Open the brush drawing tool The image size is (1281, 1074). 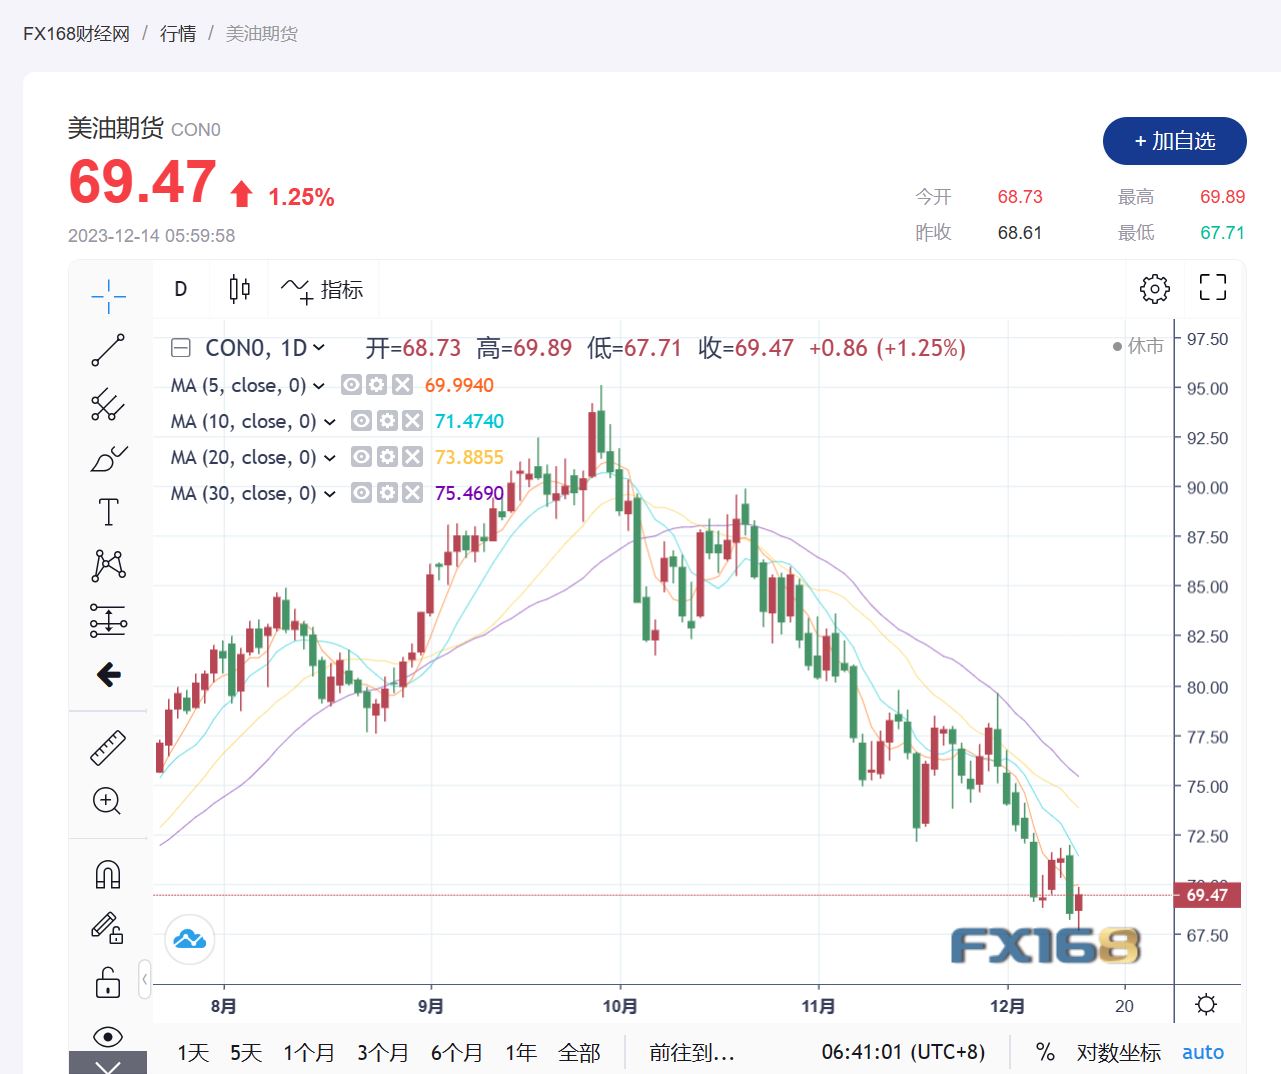(108, 459)
